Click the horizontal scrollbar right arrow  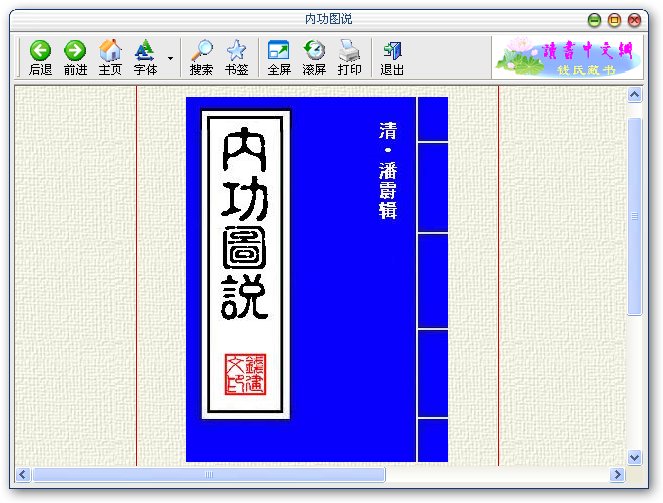pos(617,474)
